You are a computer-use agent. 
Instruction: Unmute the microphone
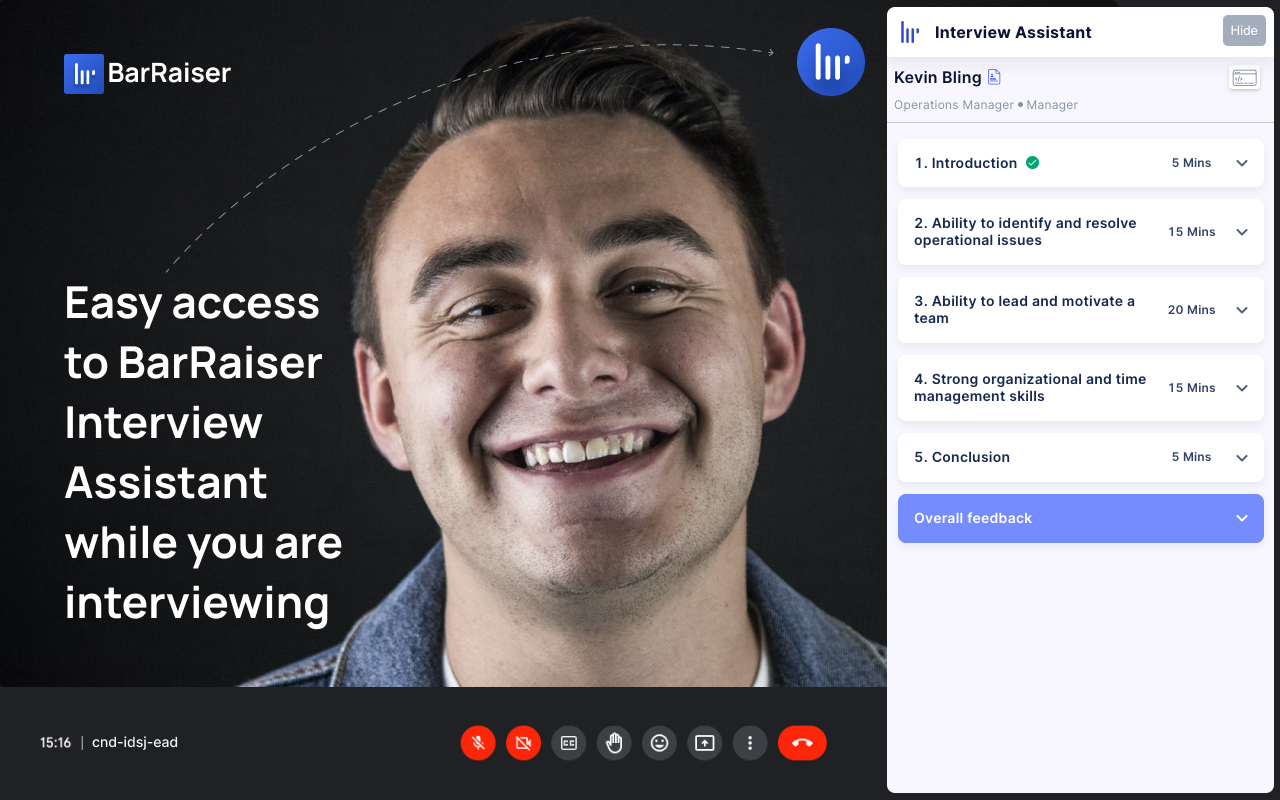[x=478, y=743]
